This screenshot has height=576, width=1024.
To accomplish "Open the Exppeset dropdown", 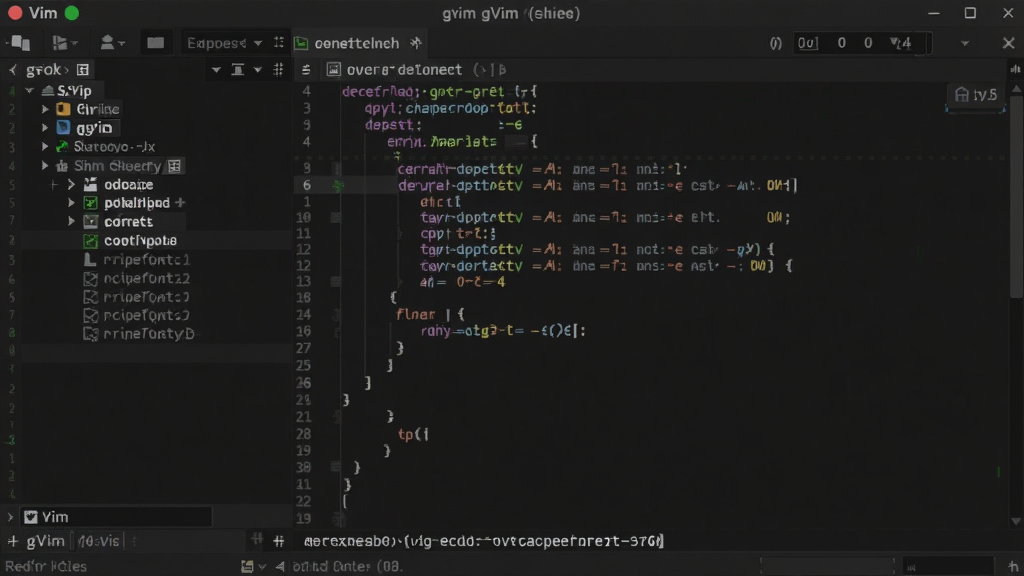I will point(224,43).
